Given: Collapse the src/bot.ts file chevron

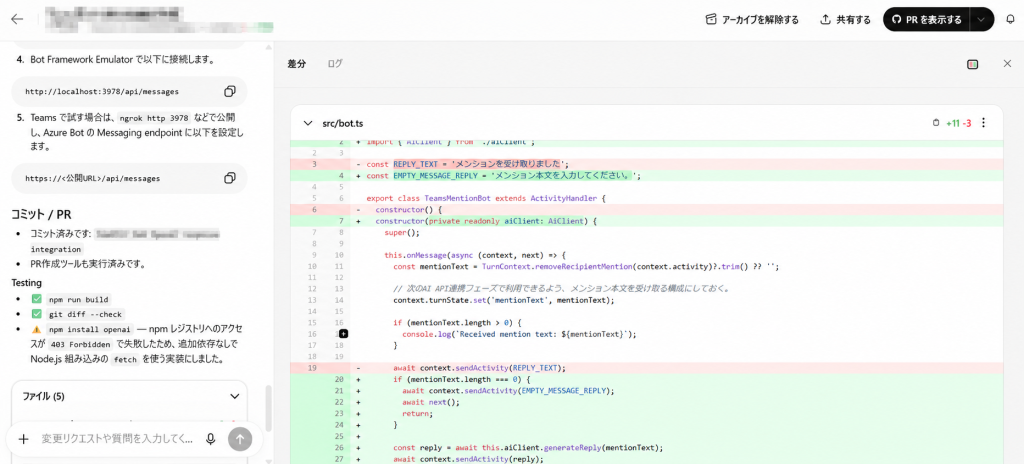Looking at the screenshot, I should click(308, 123).
